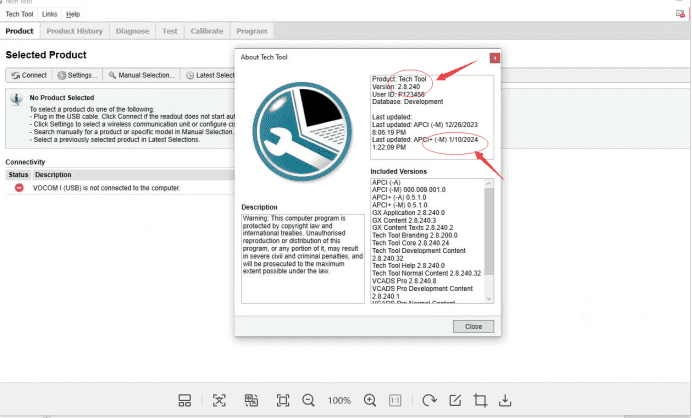692x418 pixels.
Task: Click up arrow of Included Versions scrollbar
Action: pos(489,183)
